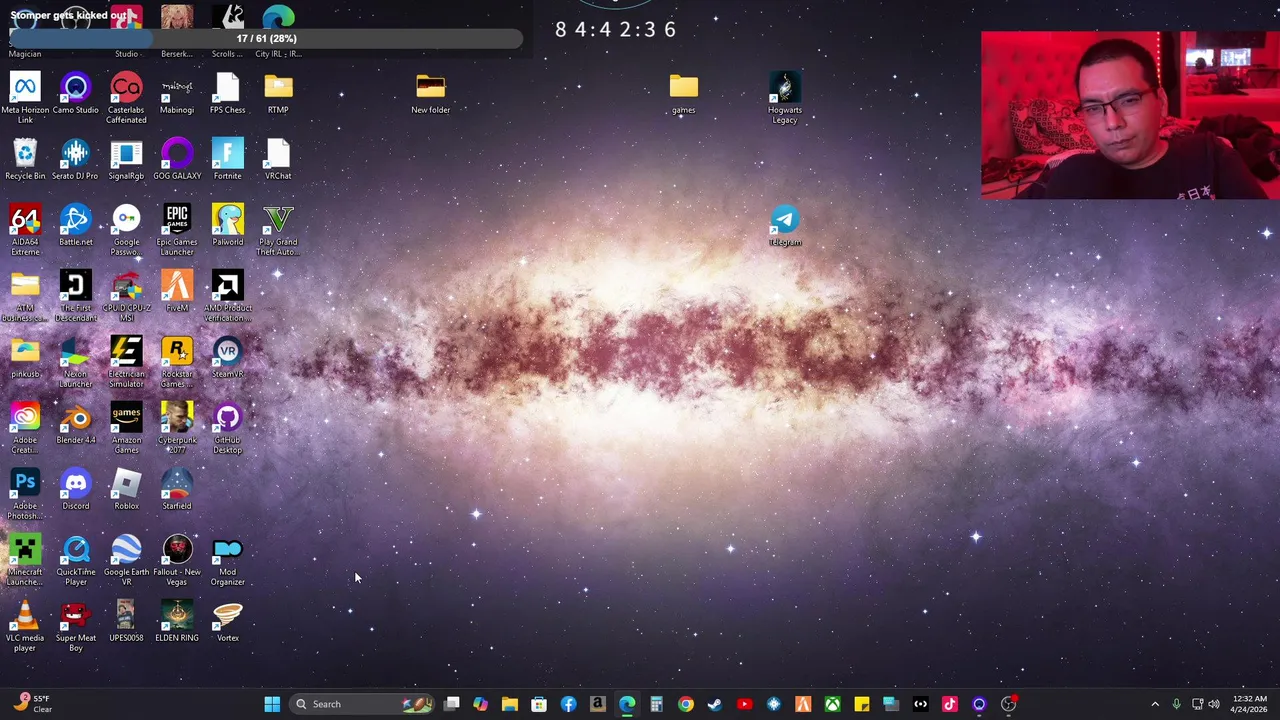
Task: Select the Adobe Photoshop shortcut
Action: pyautogui.click(x=25, y=494)
